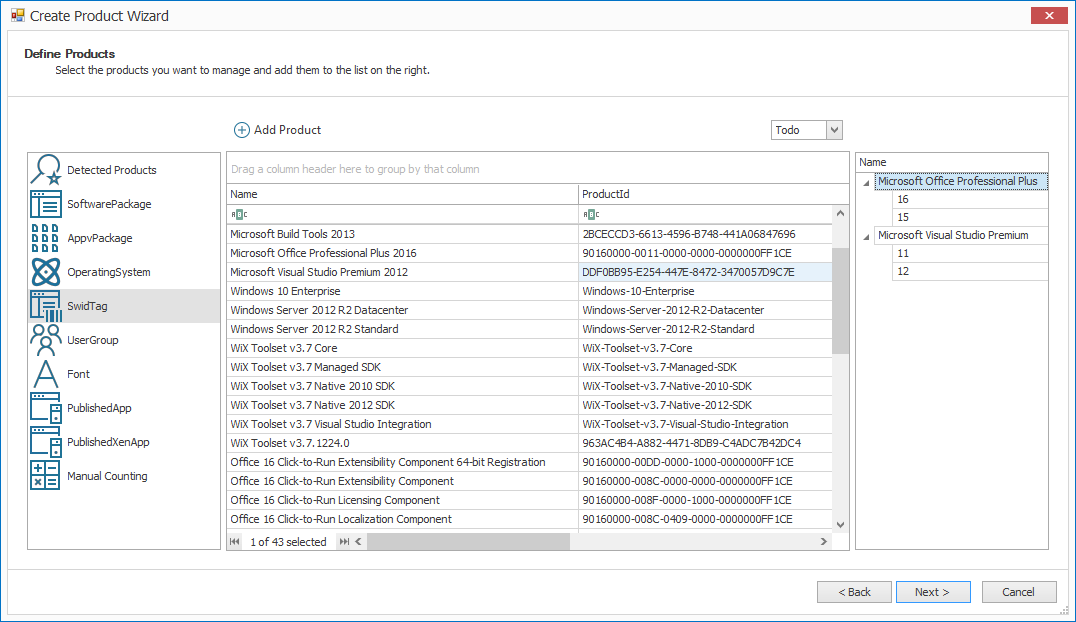Open the Detected Products category label
Screen dimensions: 1076x622
click(112, 170)
